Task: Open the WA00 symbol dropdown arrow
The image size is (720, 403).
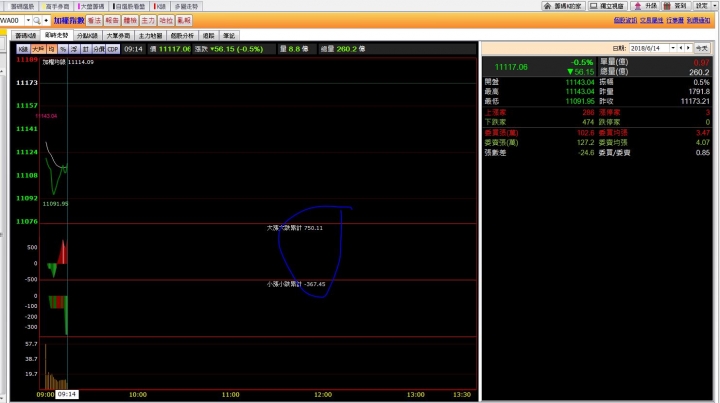Action: pyautogui.click(x=28, y=21)
